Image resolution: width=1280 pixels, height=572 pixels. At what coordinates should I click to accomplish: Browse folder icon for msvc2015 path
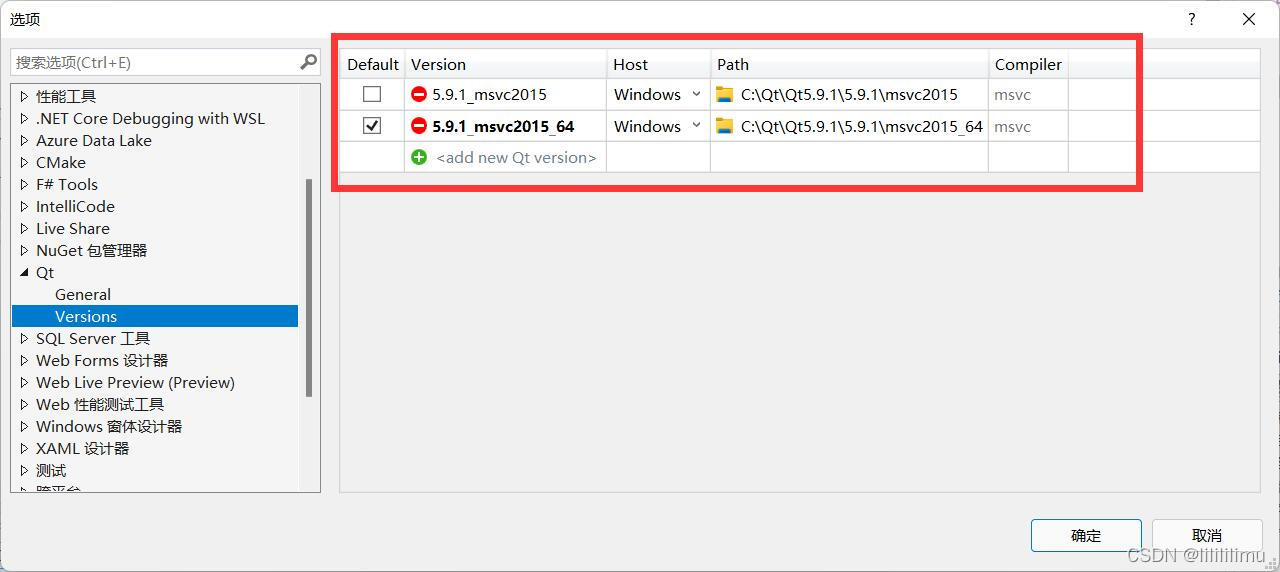725,94
